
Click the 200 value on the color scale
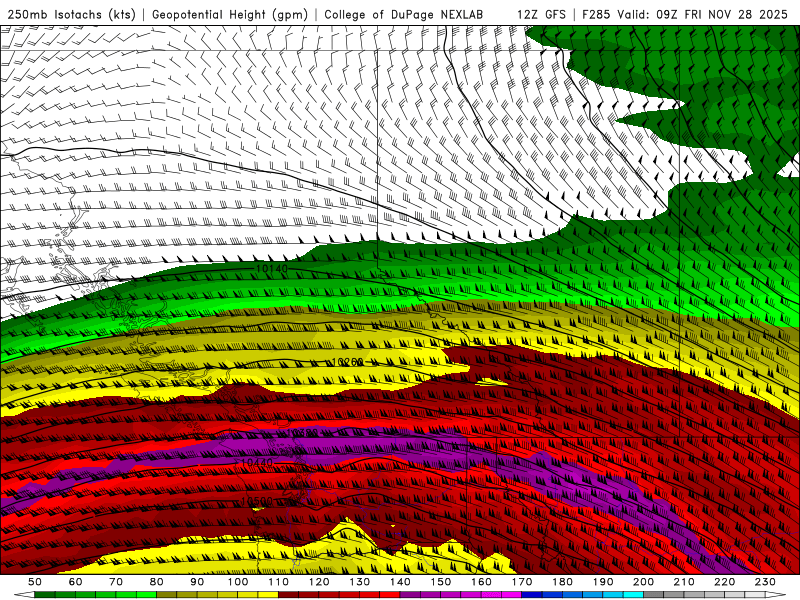pyautogui.click(x=643, y=582)
